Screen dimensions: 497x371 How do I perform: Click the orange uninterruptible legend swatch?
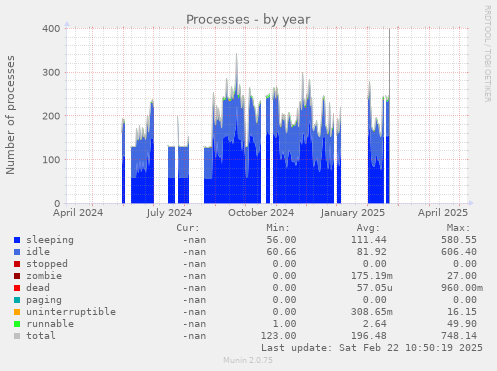17,312
